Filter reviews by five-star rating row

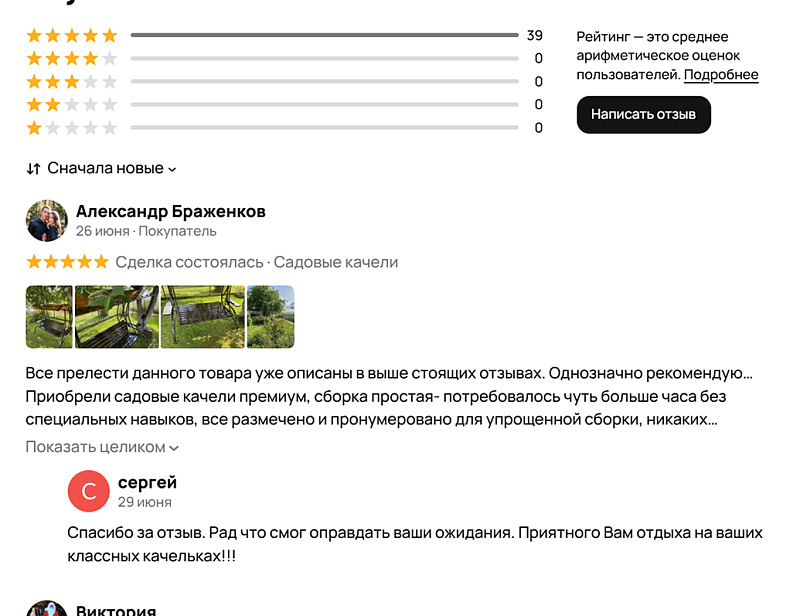click(x=284, y=35)
